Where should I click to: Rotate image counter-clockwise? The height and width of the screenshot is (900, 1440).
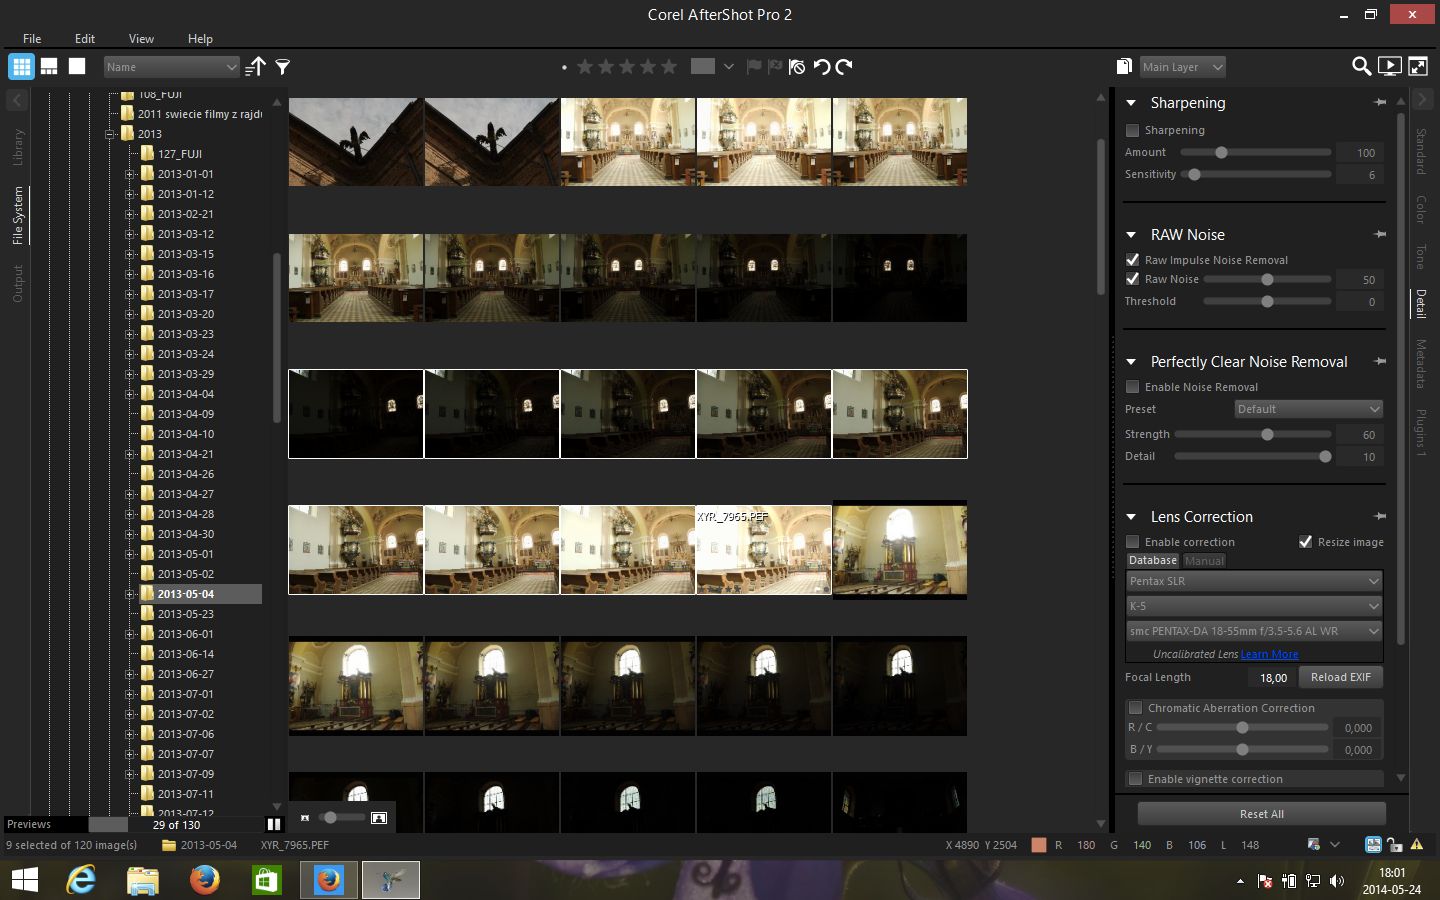[x=822, y=67]
